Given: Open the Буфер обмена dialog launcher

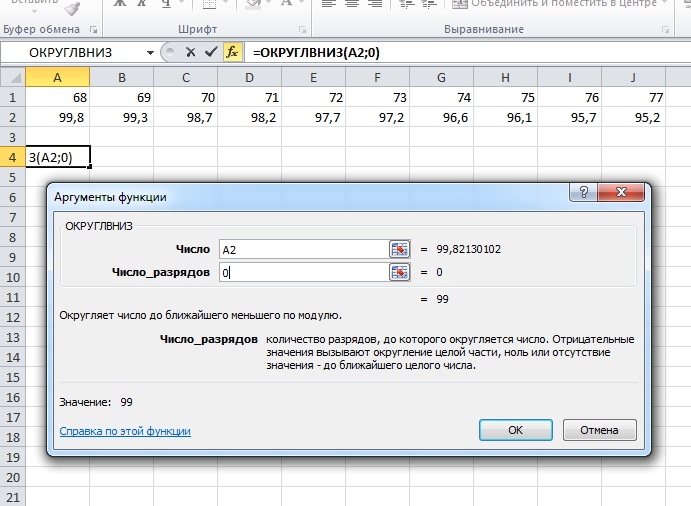Looking at the screenshot, I should [93, 30].
